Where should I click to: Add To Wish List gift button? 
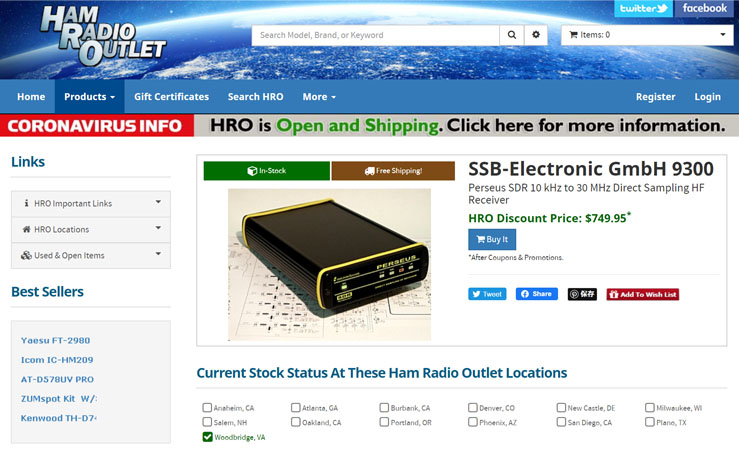643,294
